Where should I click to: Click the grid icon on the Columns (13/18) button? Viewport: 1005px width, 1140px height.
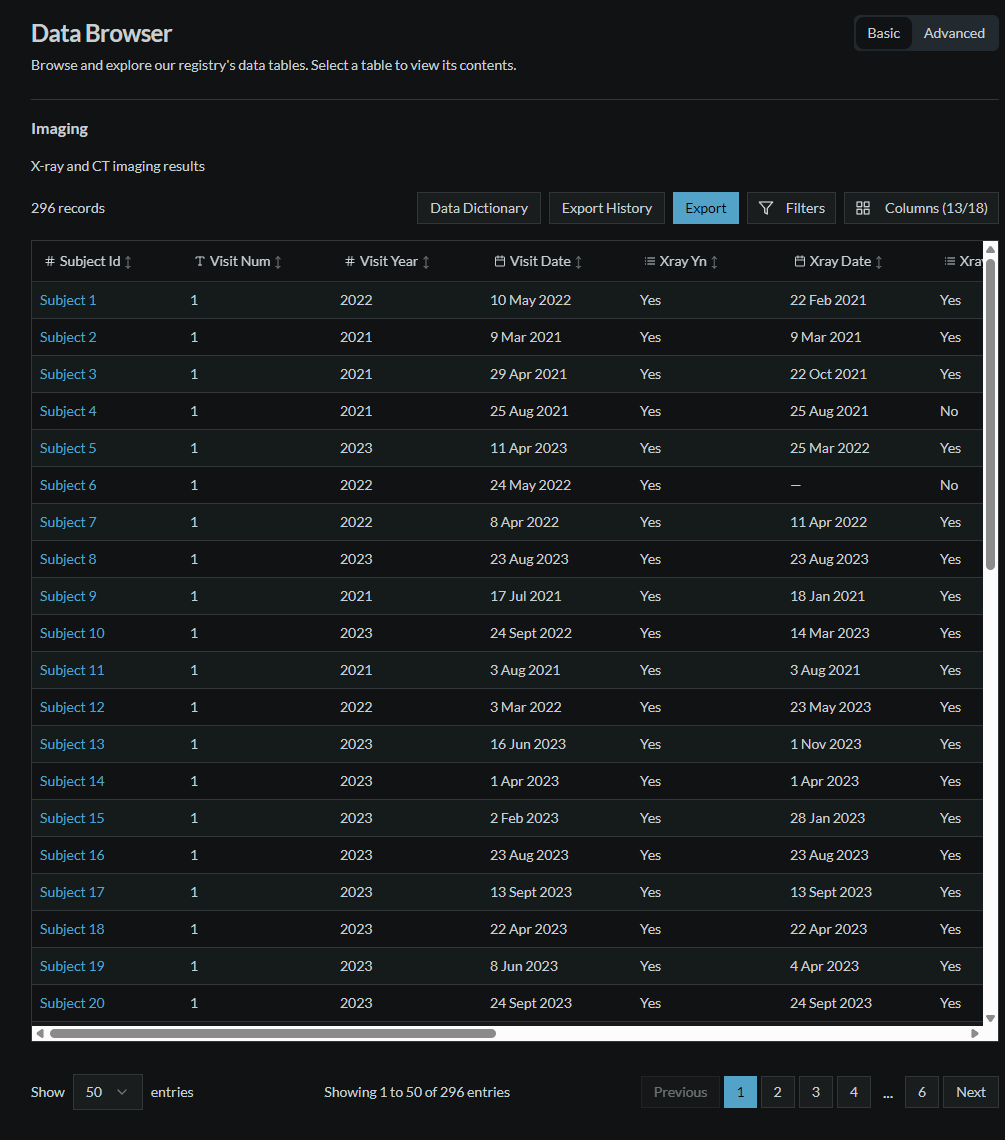point(863,208)
